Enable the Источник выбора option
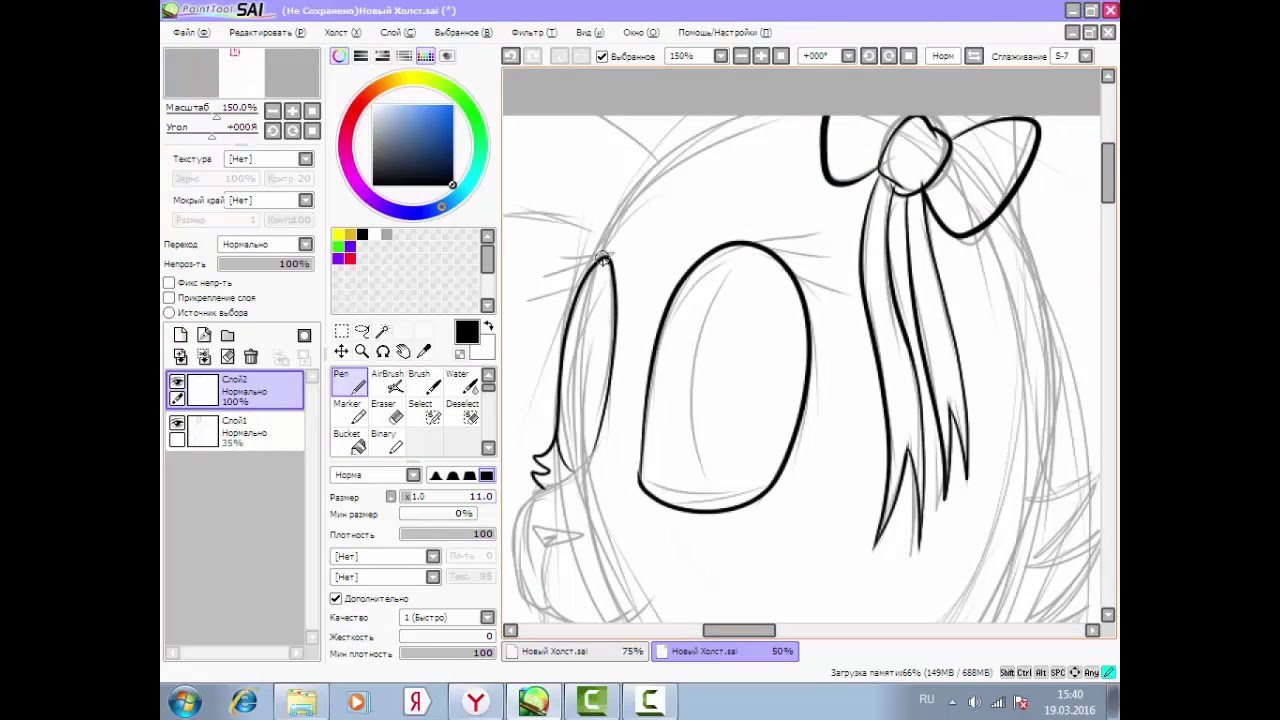Screen dimensions: 1280x720 (169, 313)
